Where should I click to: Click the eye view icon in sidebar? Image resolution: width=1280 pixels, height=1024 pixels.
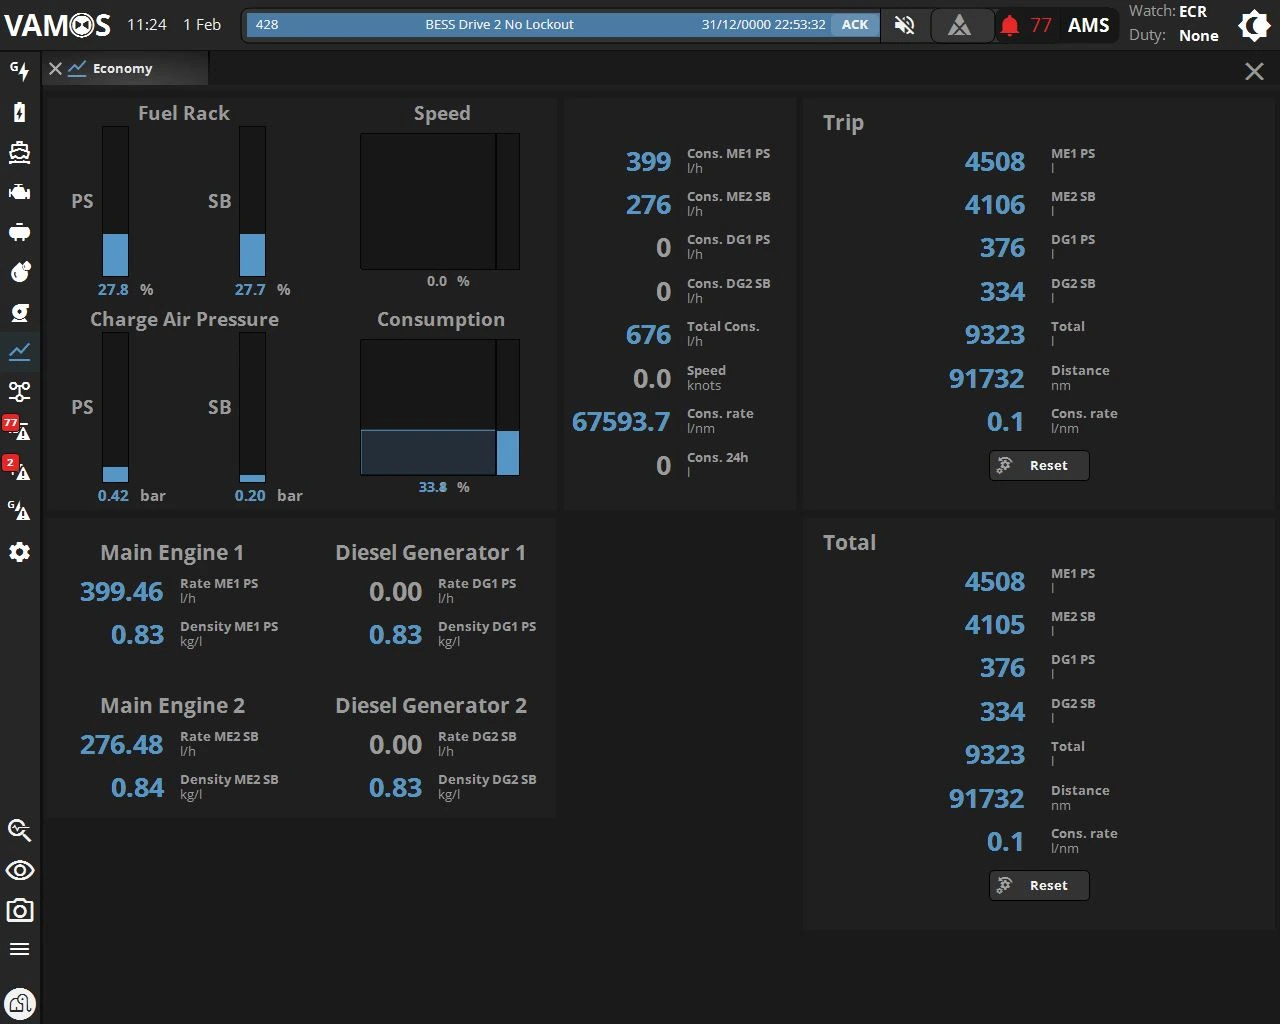click(19, 870)
